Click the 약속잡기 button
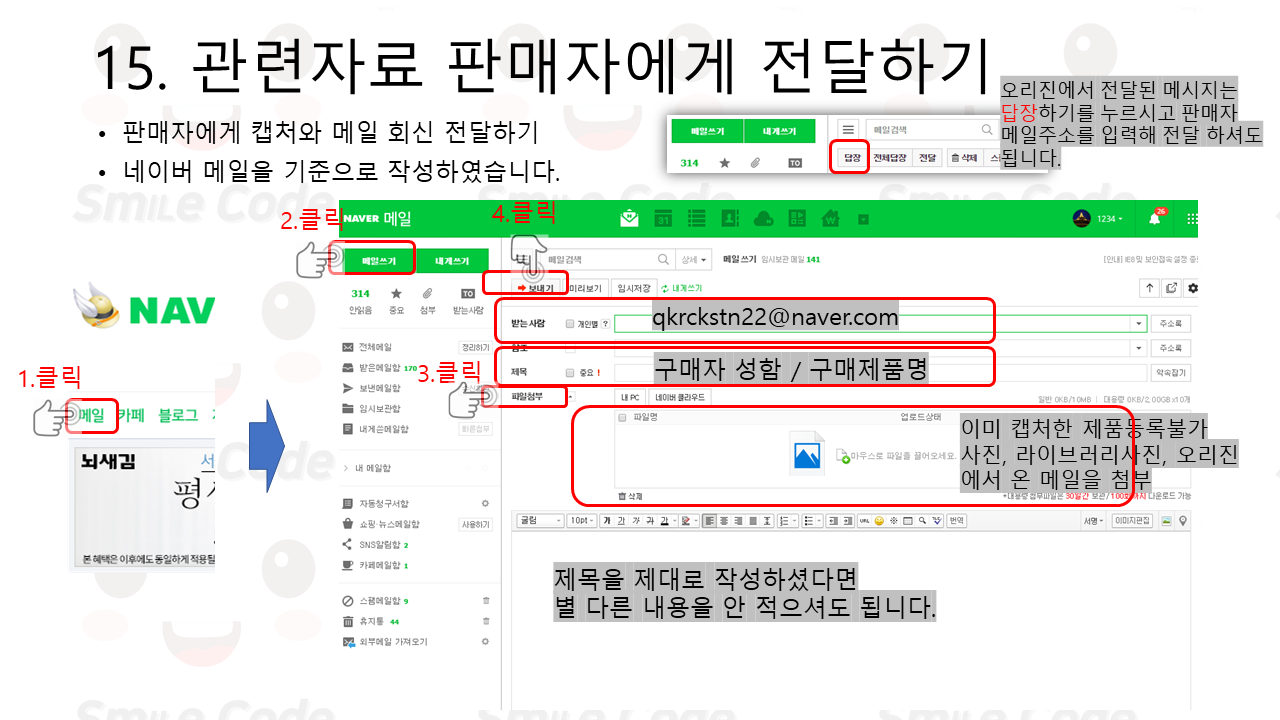The width and height of the screenshot is (1280, 720). point(1171,372)
